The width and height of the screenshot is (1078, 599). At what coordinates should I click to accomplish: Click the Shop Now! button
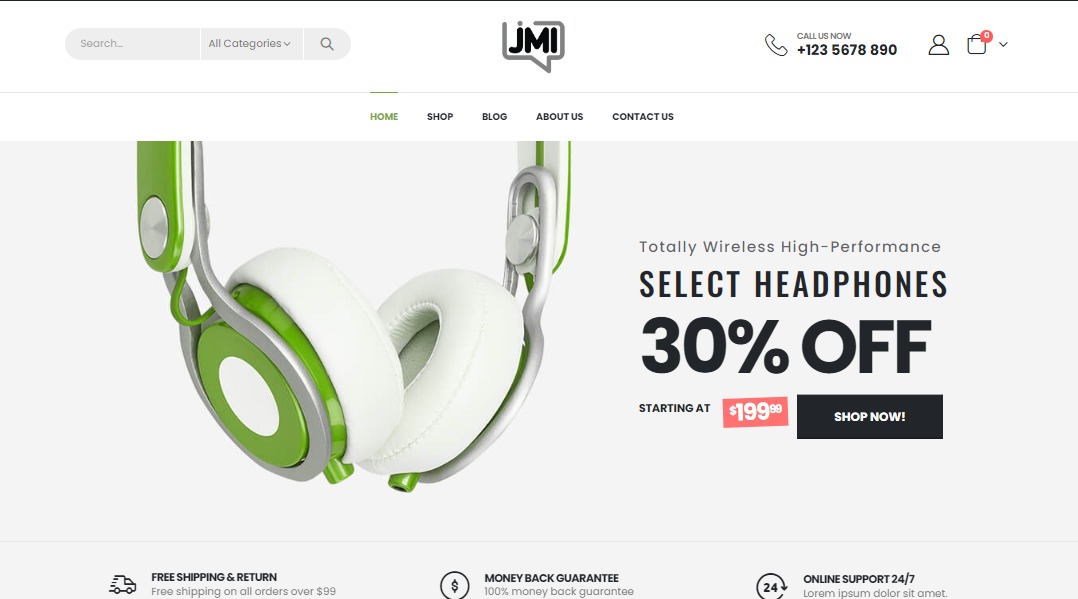point(870,417)
